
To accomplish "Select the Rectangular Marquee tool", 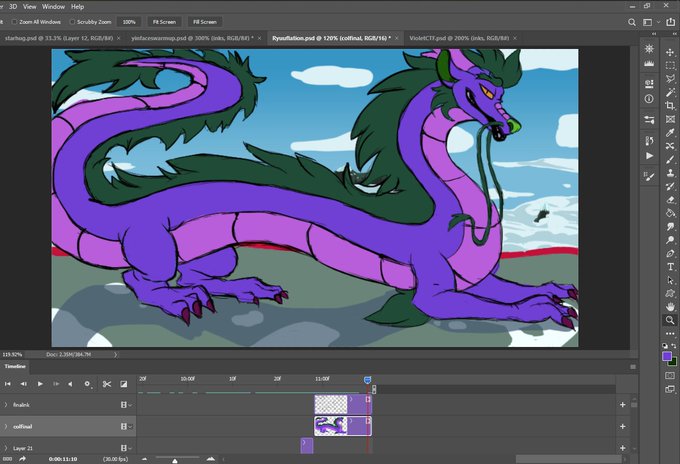I will click(x=670, y=65).
